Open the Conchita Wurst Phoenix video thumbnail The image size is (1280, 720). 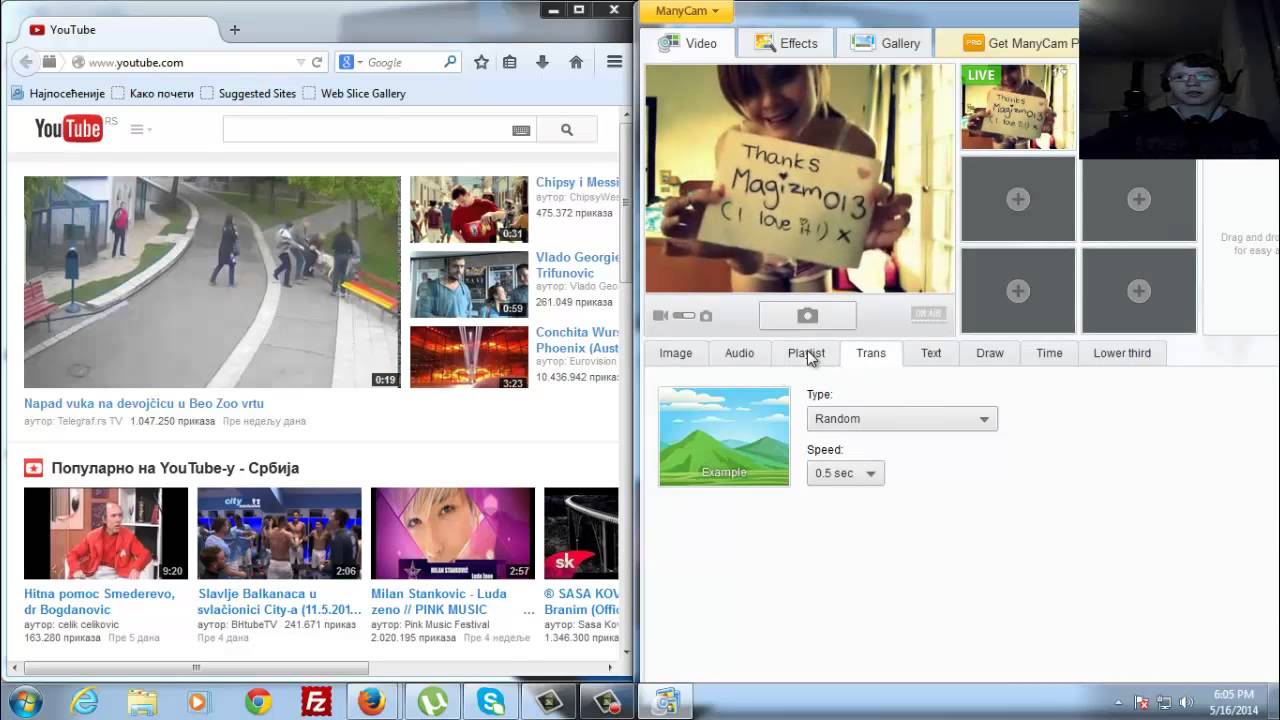(469, 357)
